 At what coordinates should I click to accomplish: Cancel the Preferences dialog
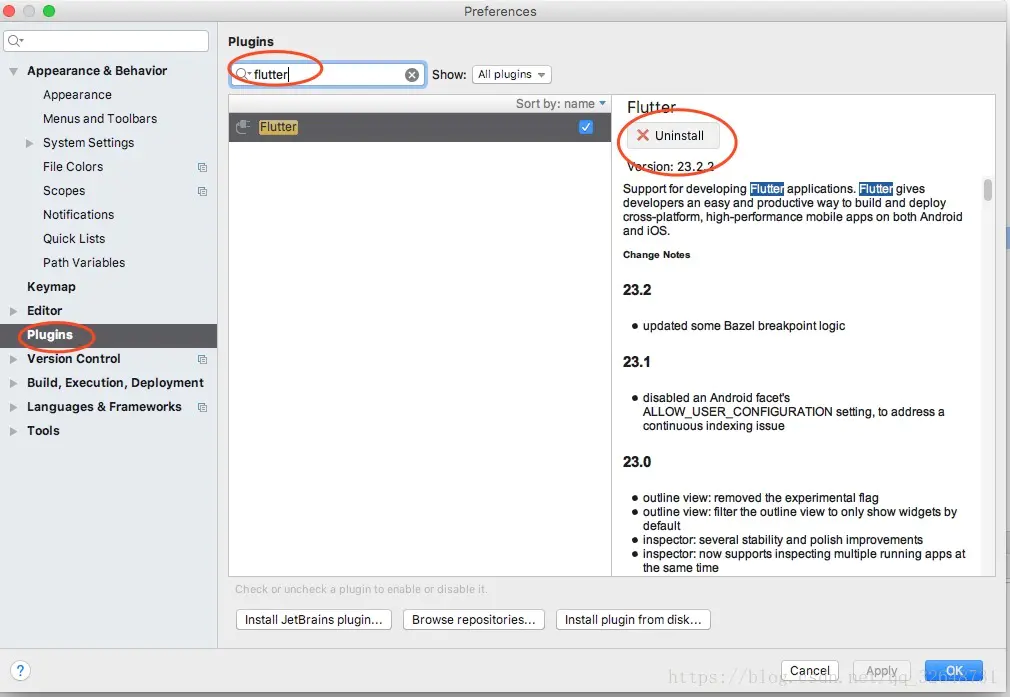pos(810,671)
